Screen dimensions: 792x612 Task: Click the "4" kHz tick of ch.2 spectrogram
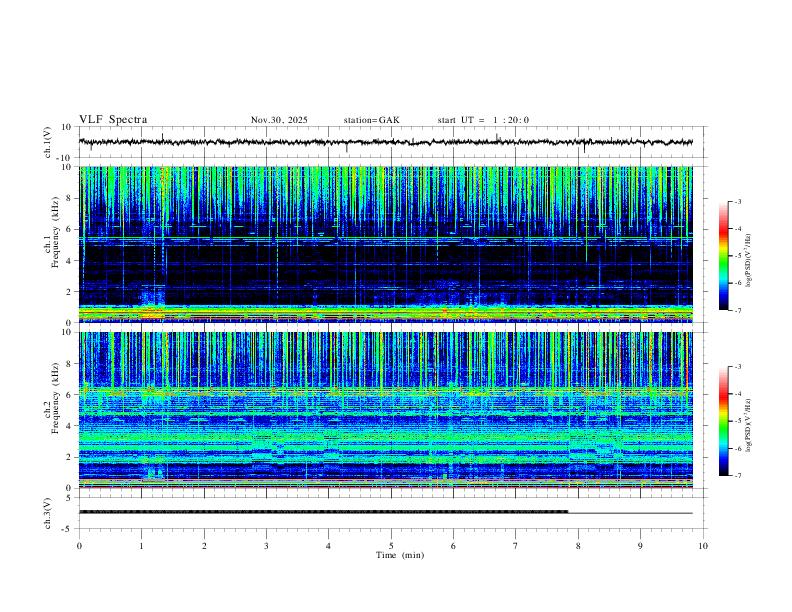[69, 426]
